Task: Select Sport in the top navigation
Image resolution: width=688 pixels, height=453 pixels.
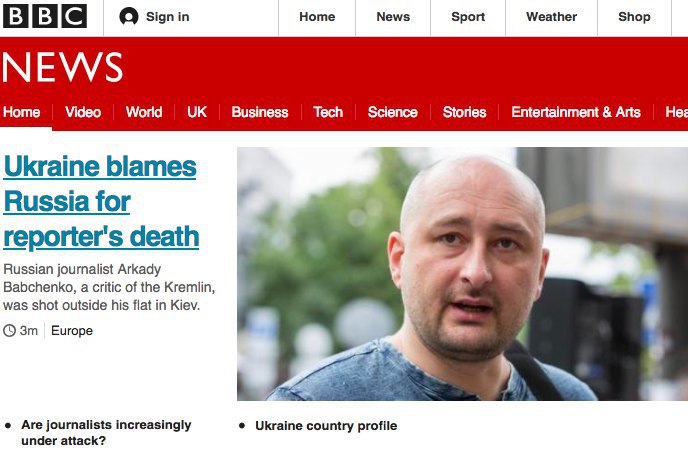Action: point(468,17)
